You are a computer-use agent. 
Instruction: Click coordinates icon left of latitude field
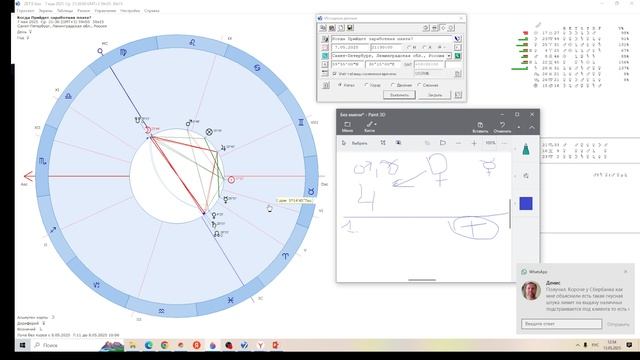click(x=325, y=64)
